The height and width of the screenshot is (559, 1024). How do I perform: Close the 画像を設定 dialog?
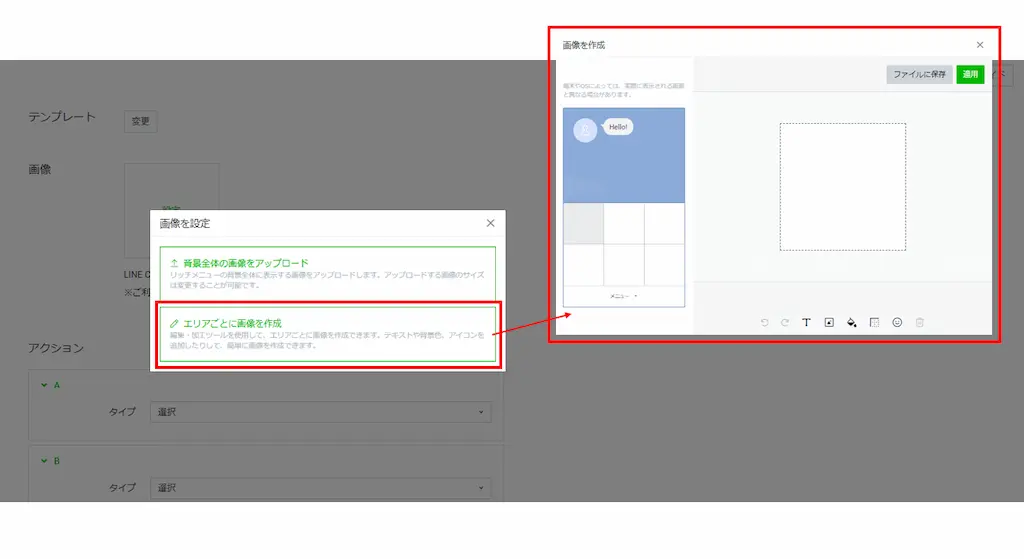490,224
